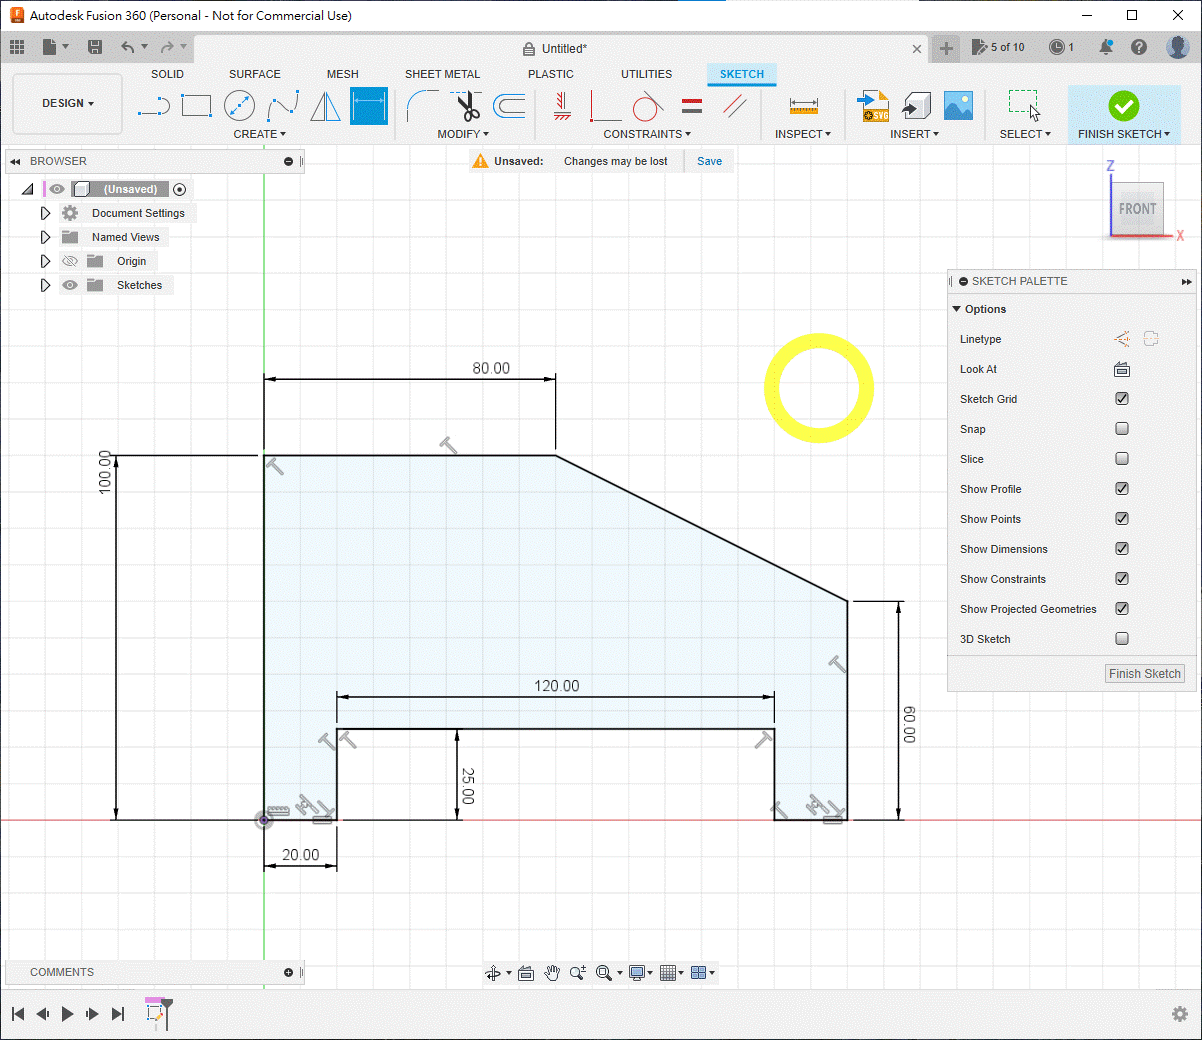The image size is (1202, 1040).
Task: Activate the Sketch Dimension tool
Action: click(x=368, y=106)
